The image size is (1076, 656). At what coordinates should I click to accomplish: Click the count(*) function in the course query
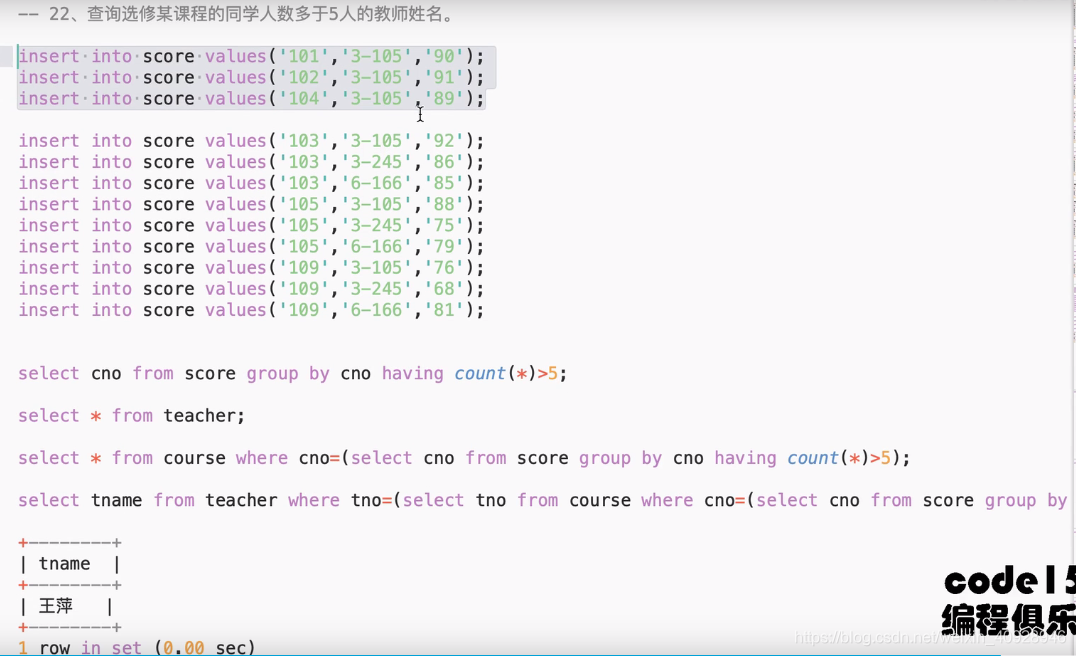coord(828,458)
